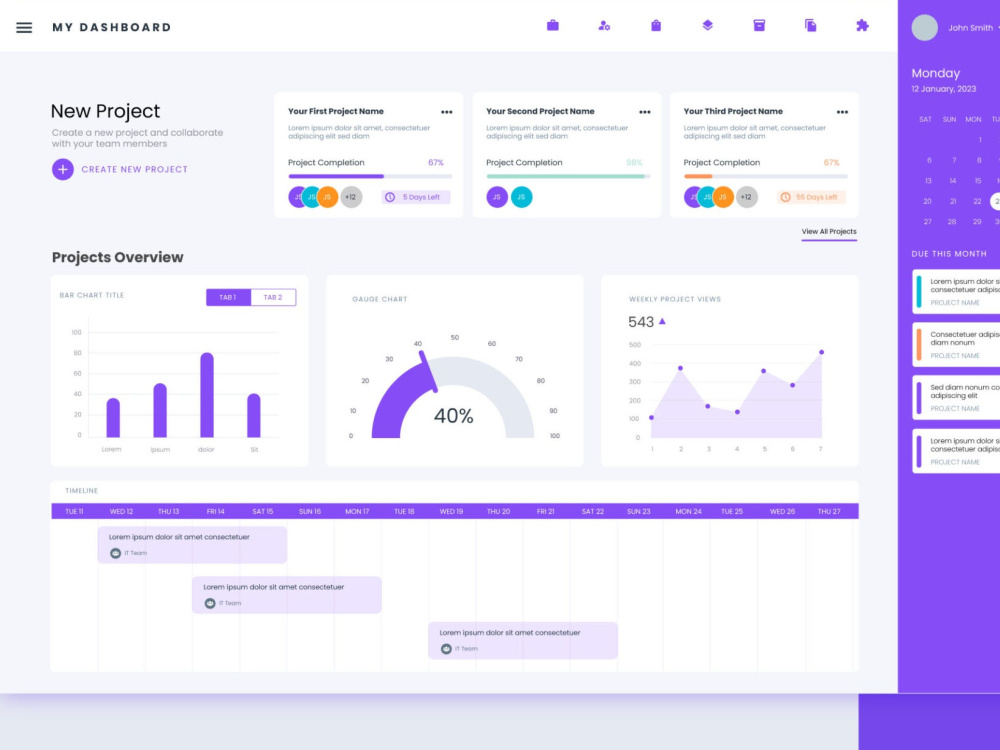Click IT Team icon on FRI 14 timeline task
The height and width of the screenshot is (750, 1000).
tap(210, 603)
